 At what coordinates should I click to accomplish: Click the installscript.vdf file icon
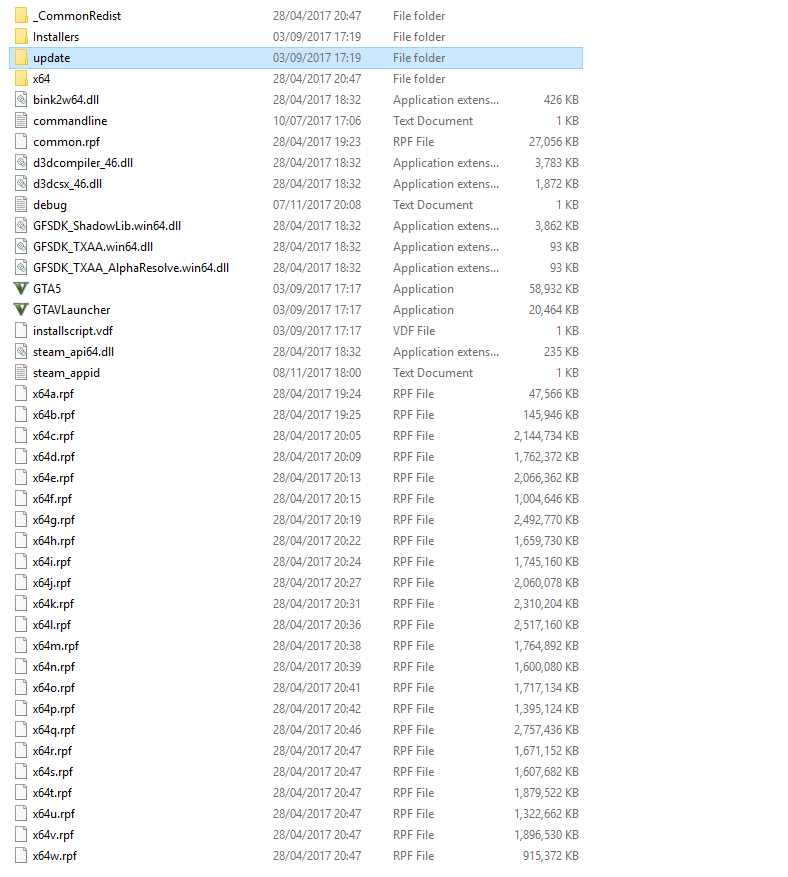point(21,331)
